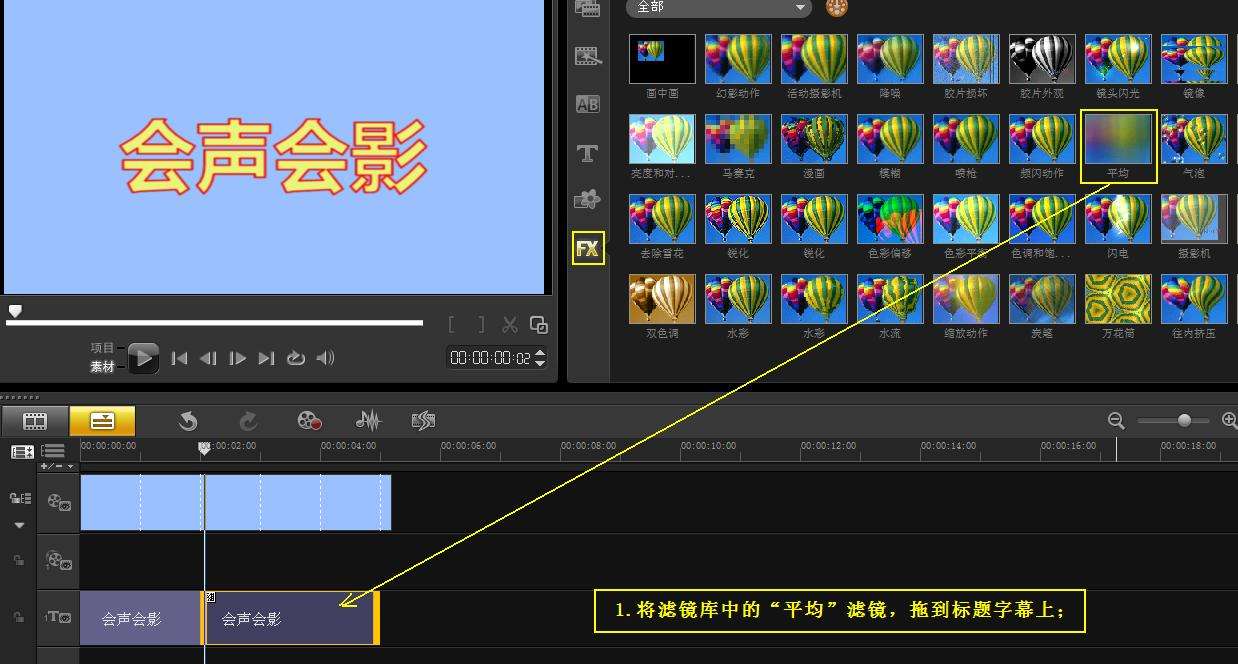Image resolution: width=1238 pixels, height=664 pixels.
Task: Open the Sound Mixer waveform icon
Action: (x=369, y=421)
